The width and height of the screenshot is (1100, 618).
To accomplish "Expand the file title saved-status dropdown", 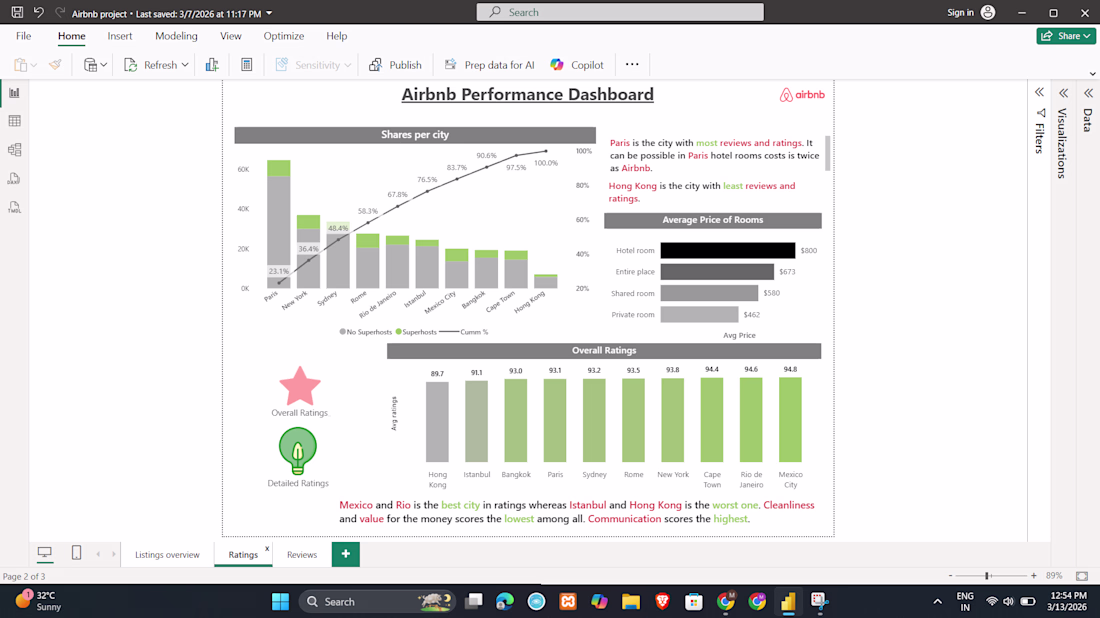I will point(269,13).
